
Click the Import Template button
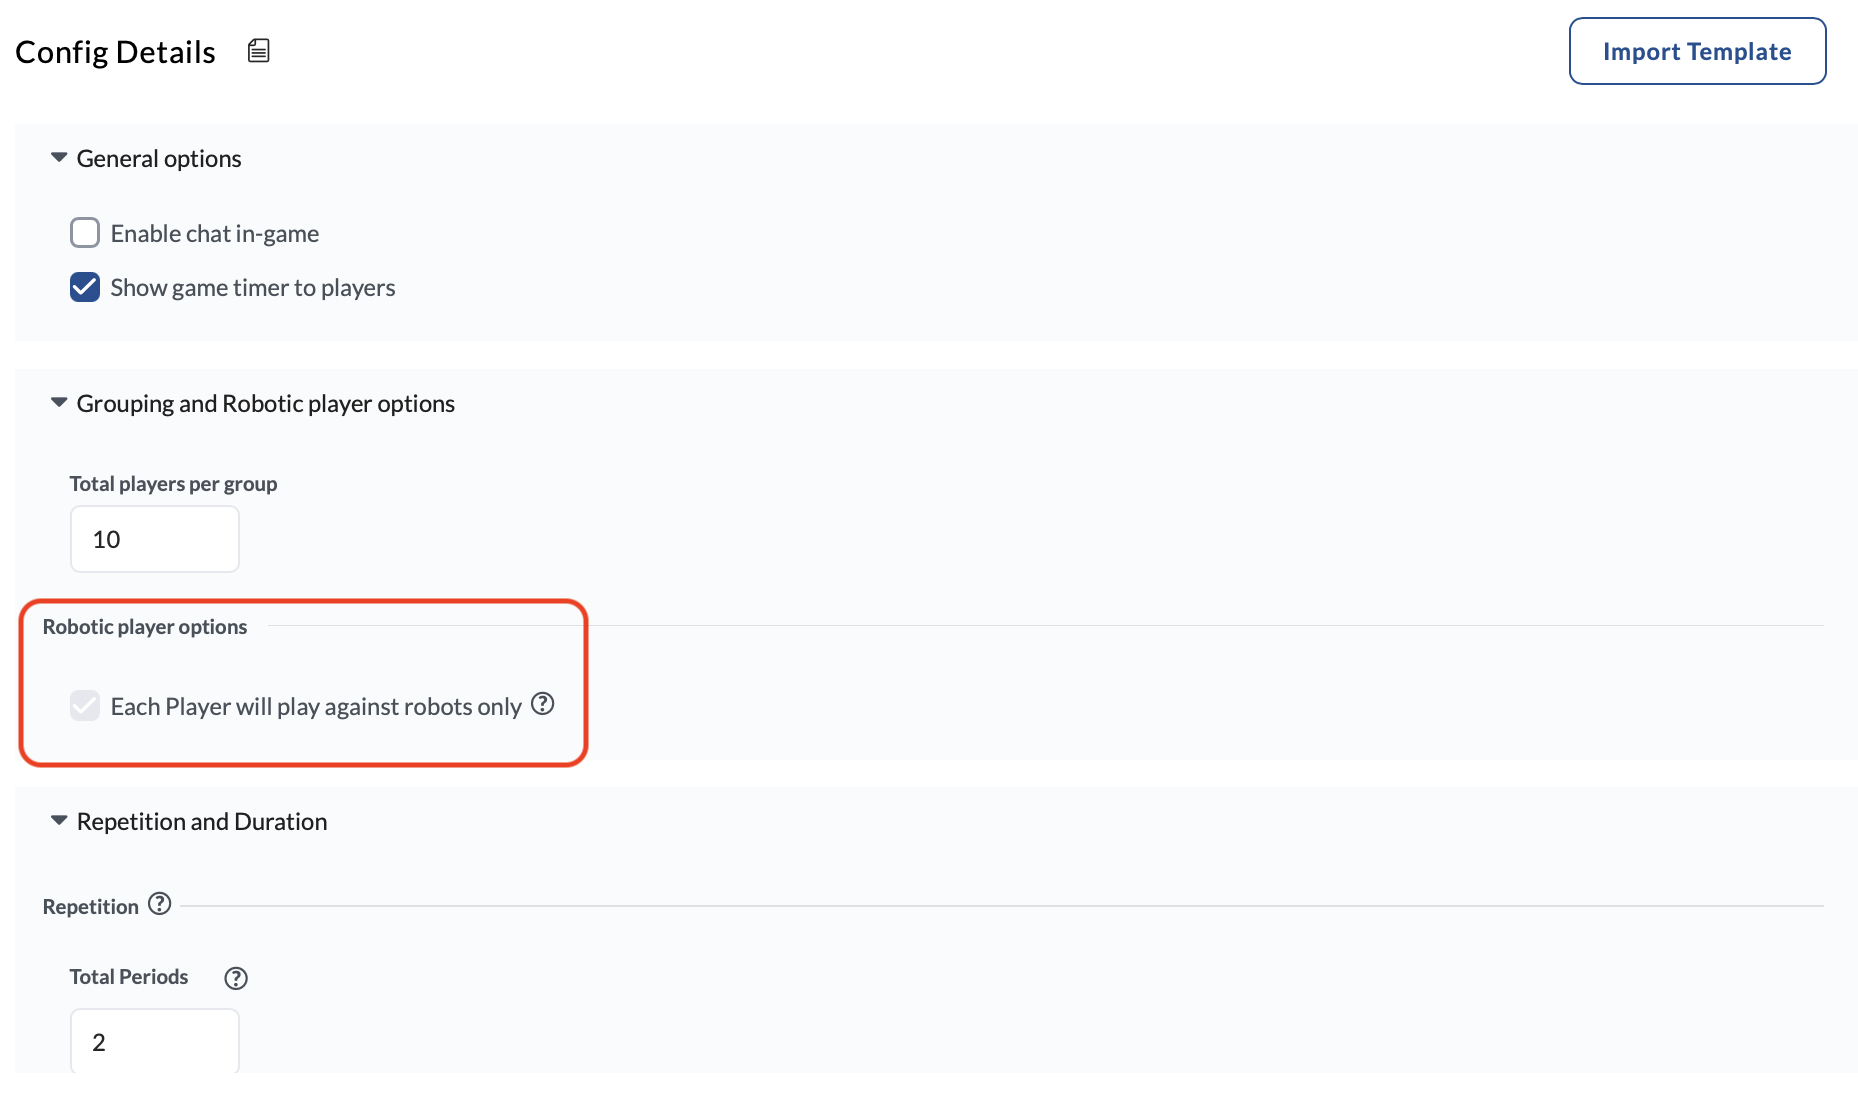(1696, 50)
